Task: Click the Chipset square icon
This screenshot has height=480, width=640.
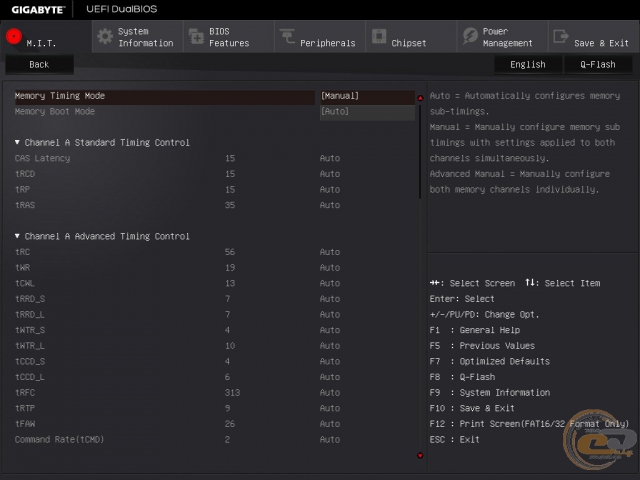Action: click(x=379, y=37)
